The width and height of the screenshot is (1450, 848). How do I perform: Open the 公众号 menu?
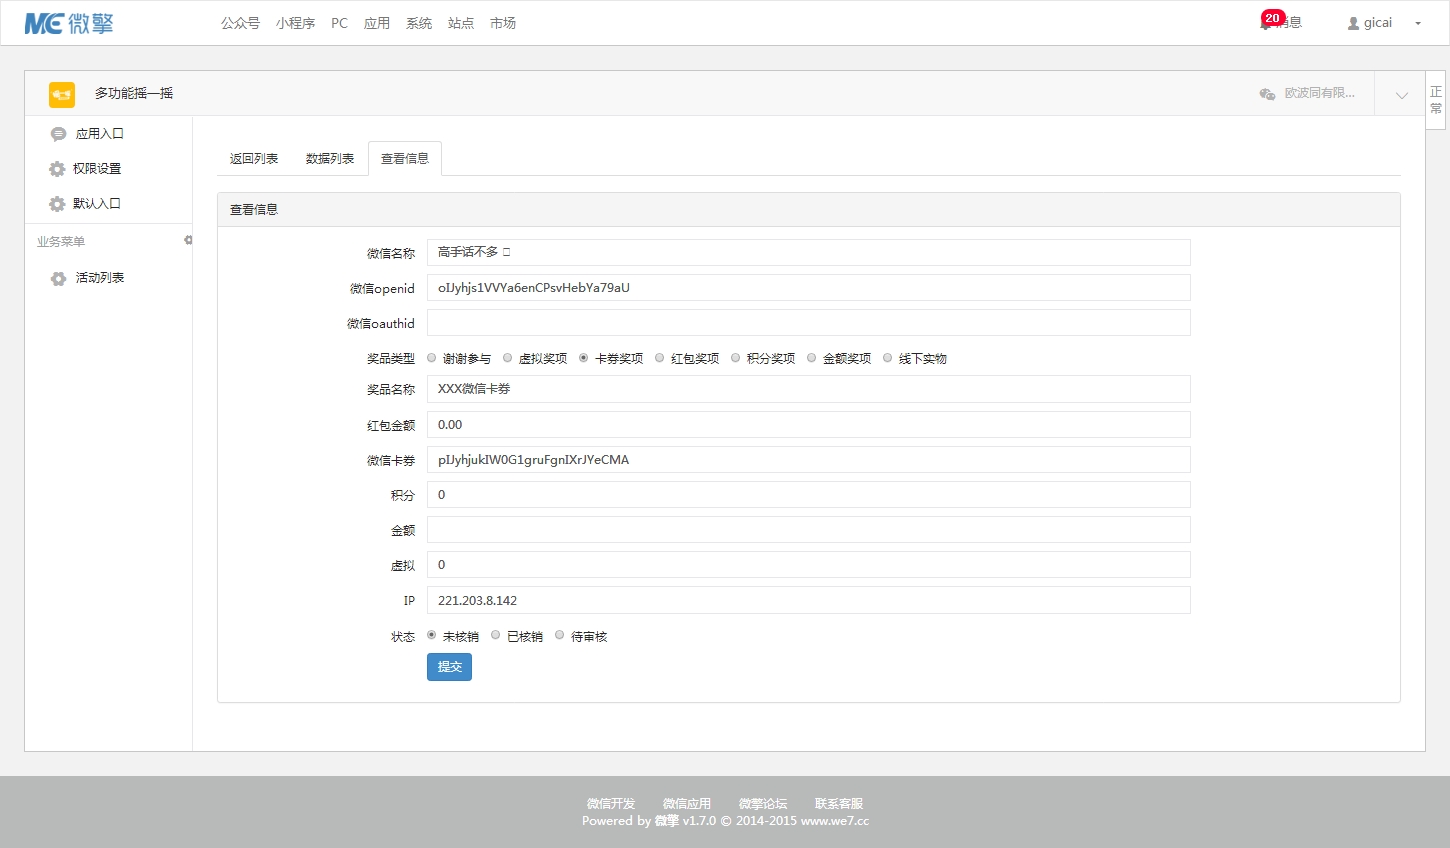tap(240, 23)
